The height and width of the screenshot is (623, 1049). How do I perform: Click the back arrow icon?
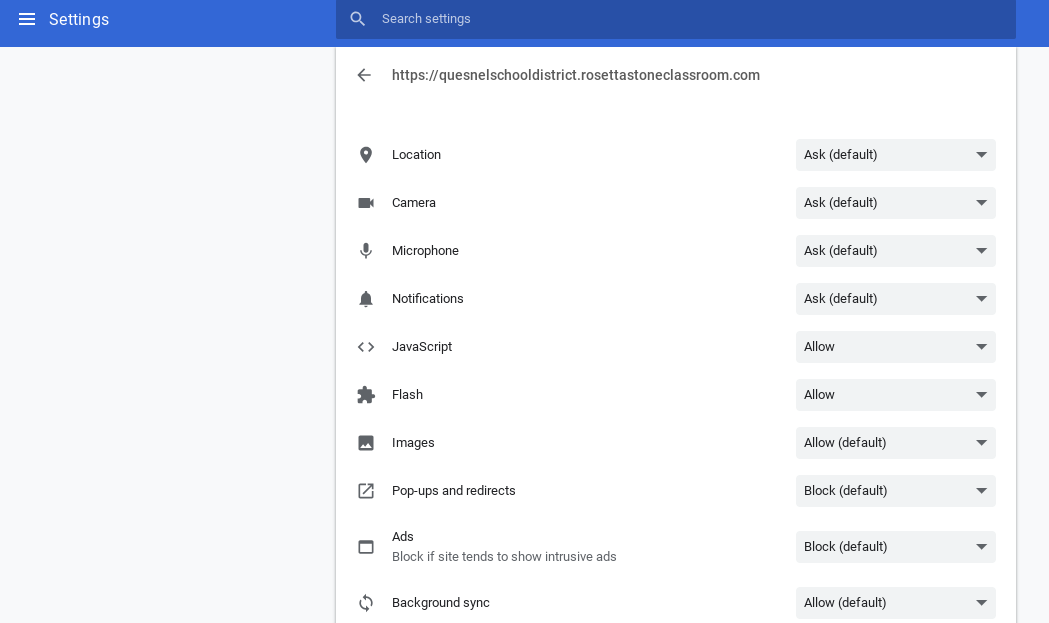364,75
